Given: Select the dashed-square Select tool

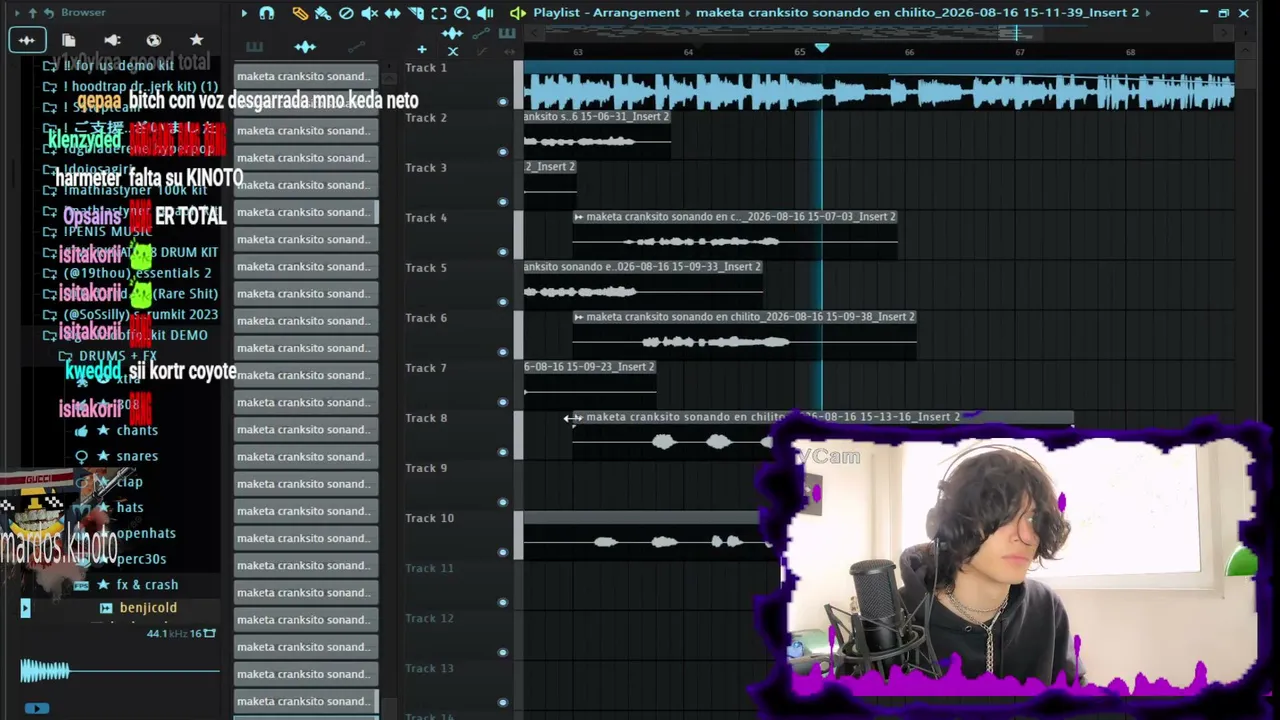Looking at the screenshot, I should [439, 13].
